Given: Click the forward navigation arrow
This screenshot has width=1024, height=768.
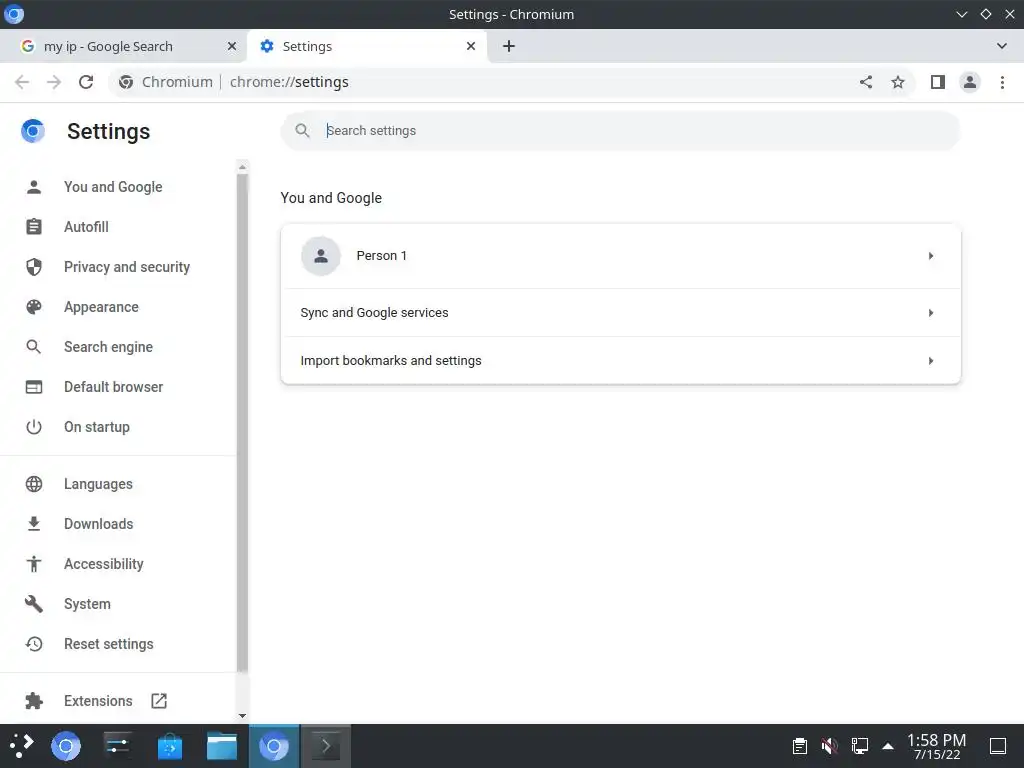Looking at the screenshot, I should (54, 82).
